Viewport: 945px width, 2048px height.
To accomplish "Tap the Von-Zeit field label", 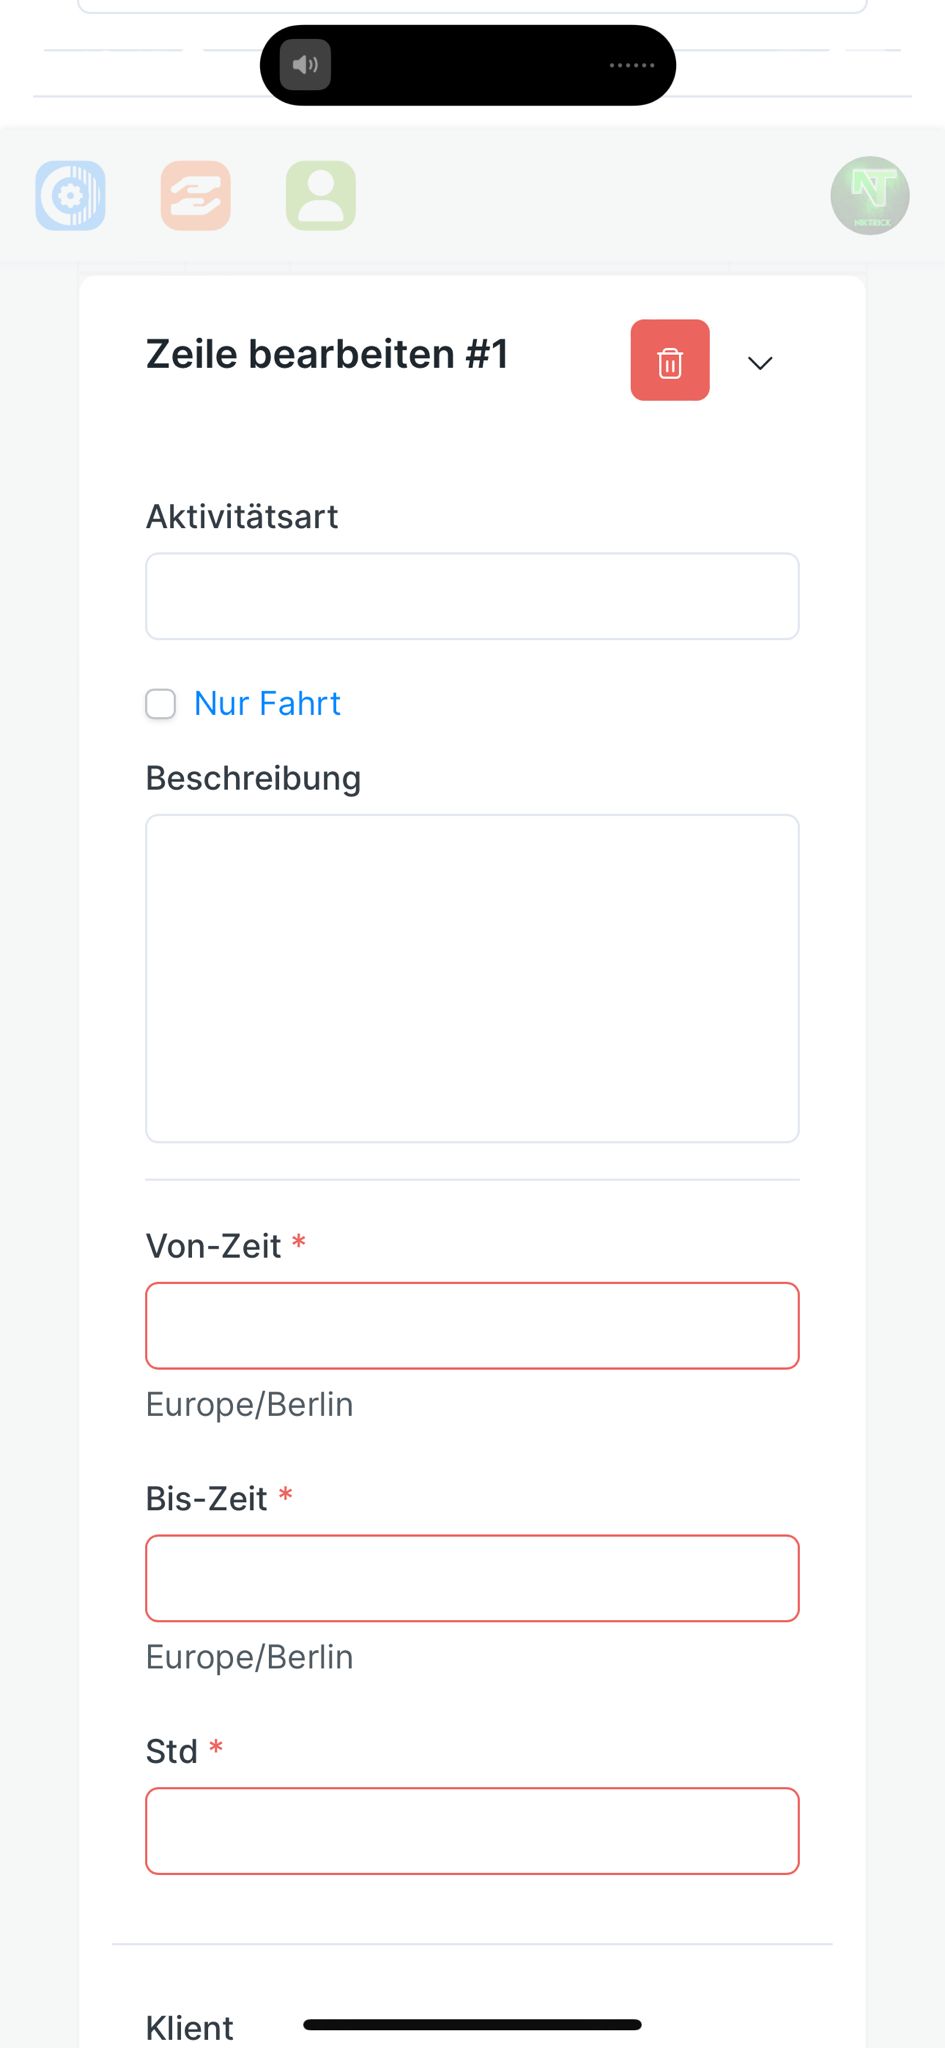I will [213, 1246].
